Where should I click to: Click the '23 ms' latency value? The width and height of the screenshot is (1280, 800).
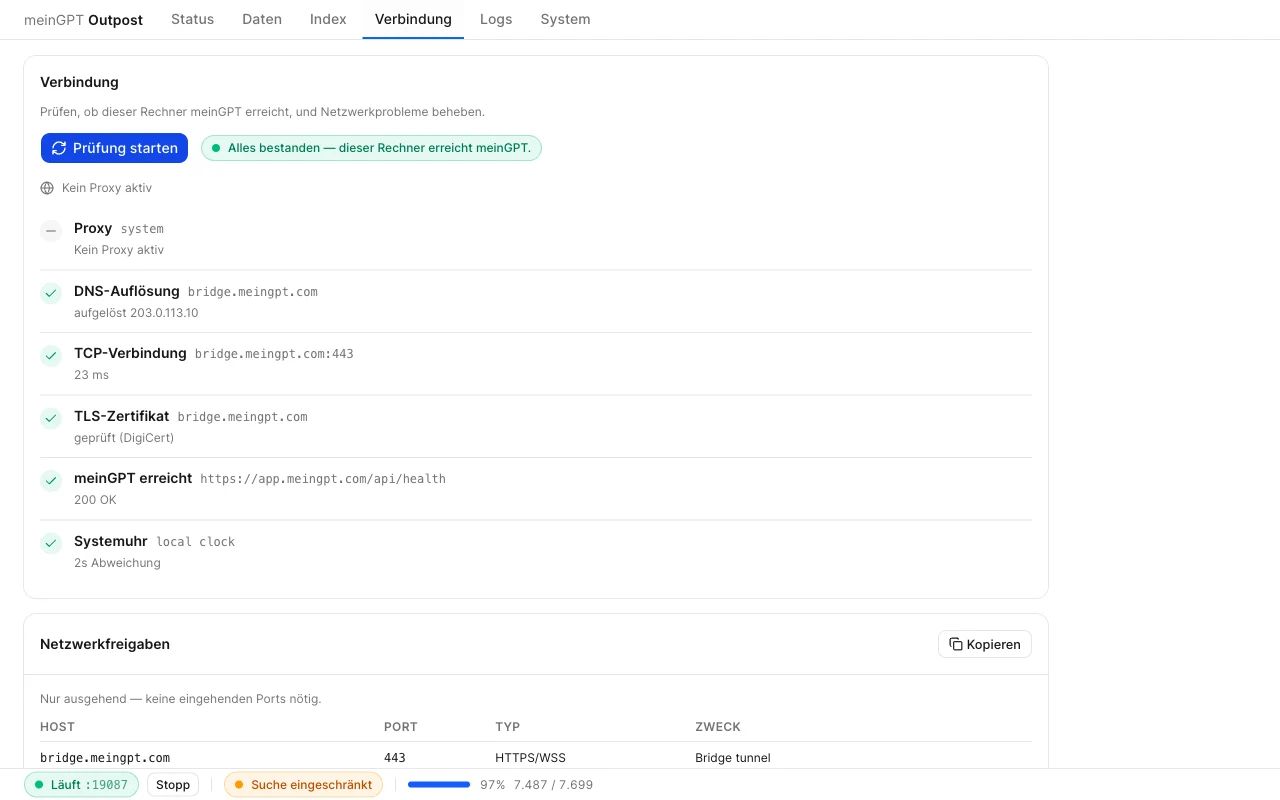click(x=91, y=375)
